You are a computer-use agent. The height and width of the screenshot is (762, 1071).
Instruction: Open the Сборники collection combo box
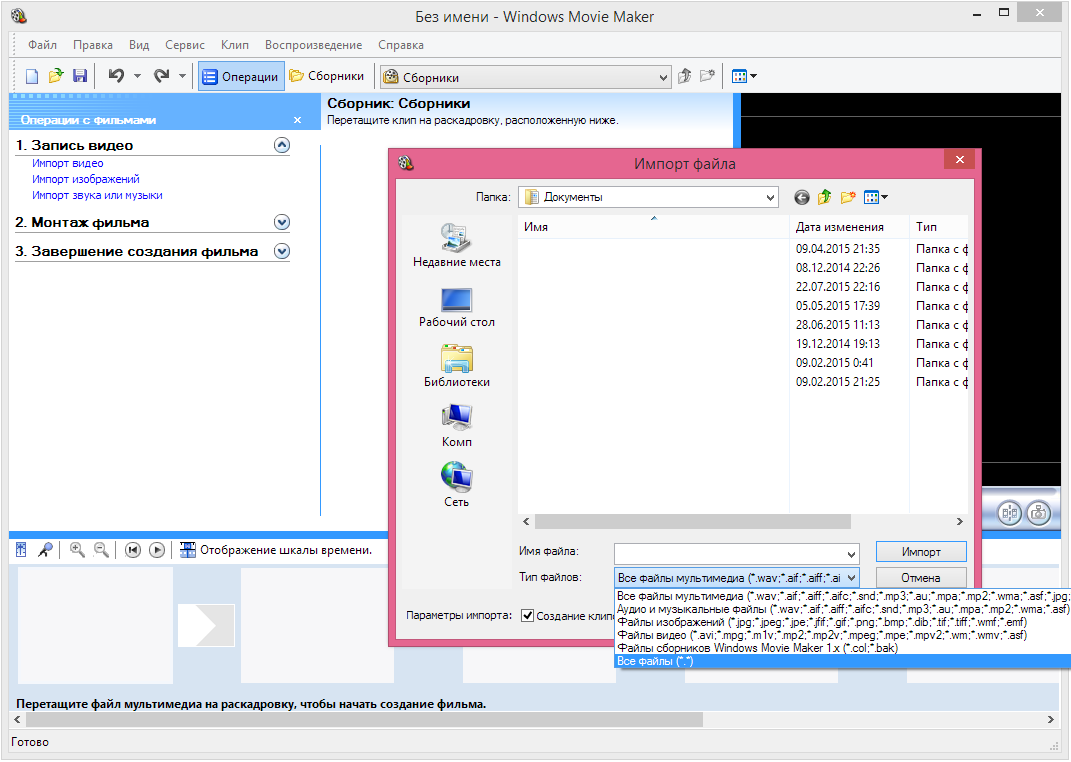pos(526,77)
